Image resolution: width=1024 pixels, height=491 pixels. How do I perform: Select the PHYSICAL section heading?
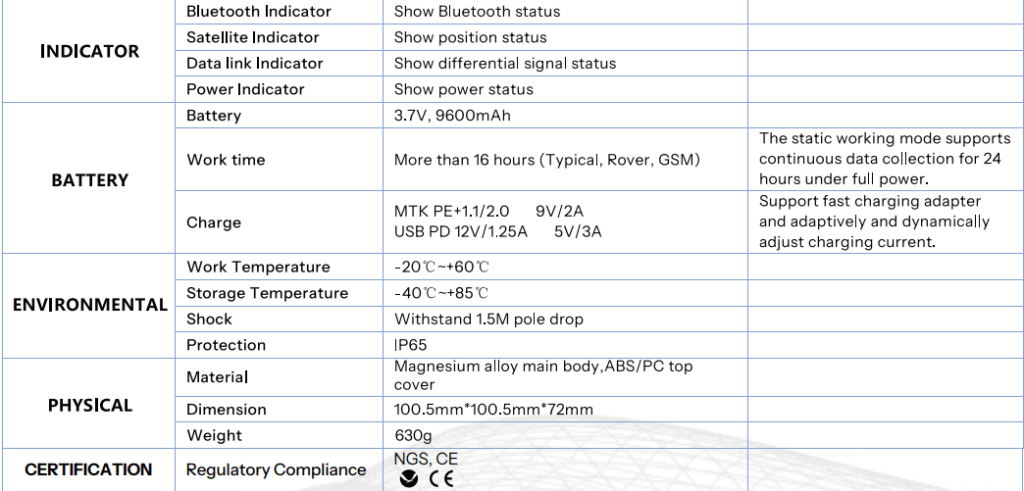pos(89,405)
